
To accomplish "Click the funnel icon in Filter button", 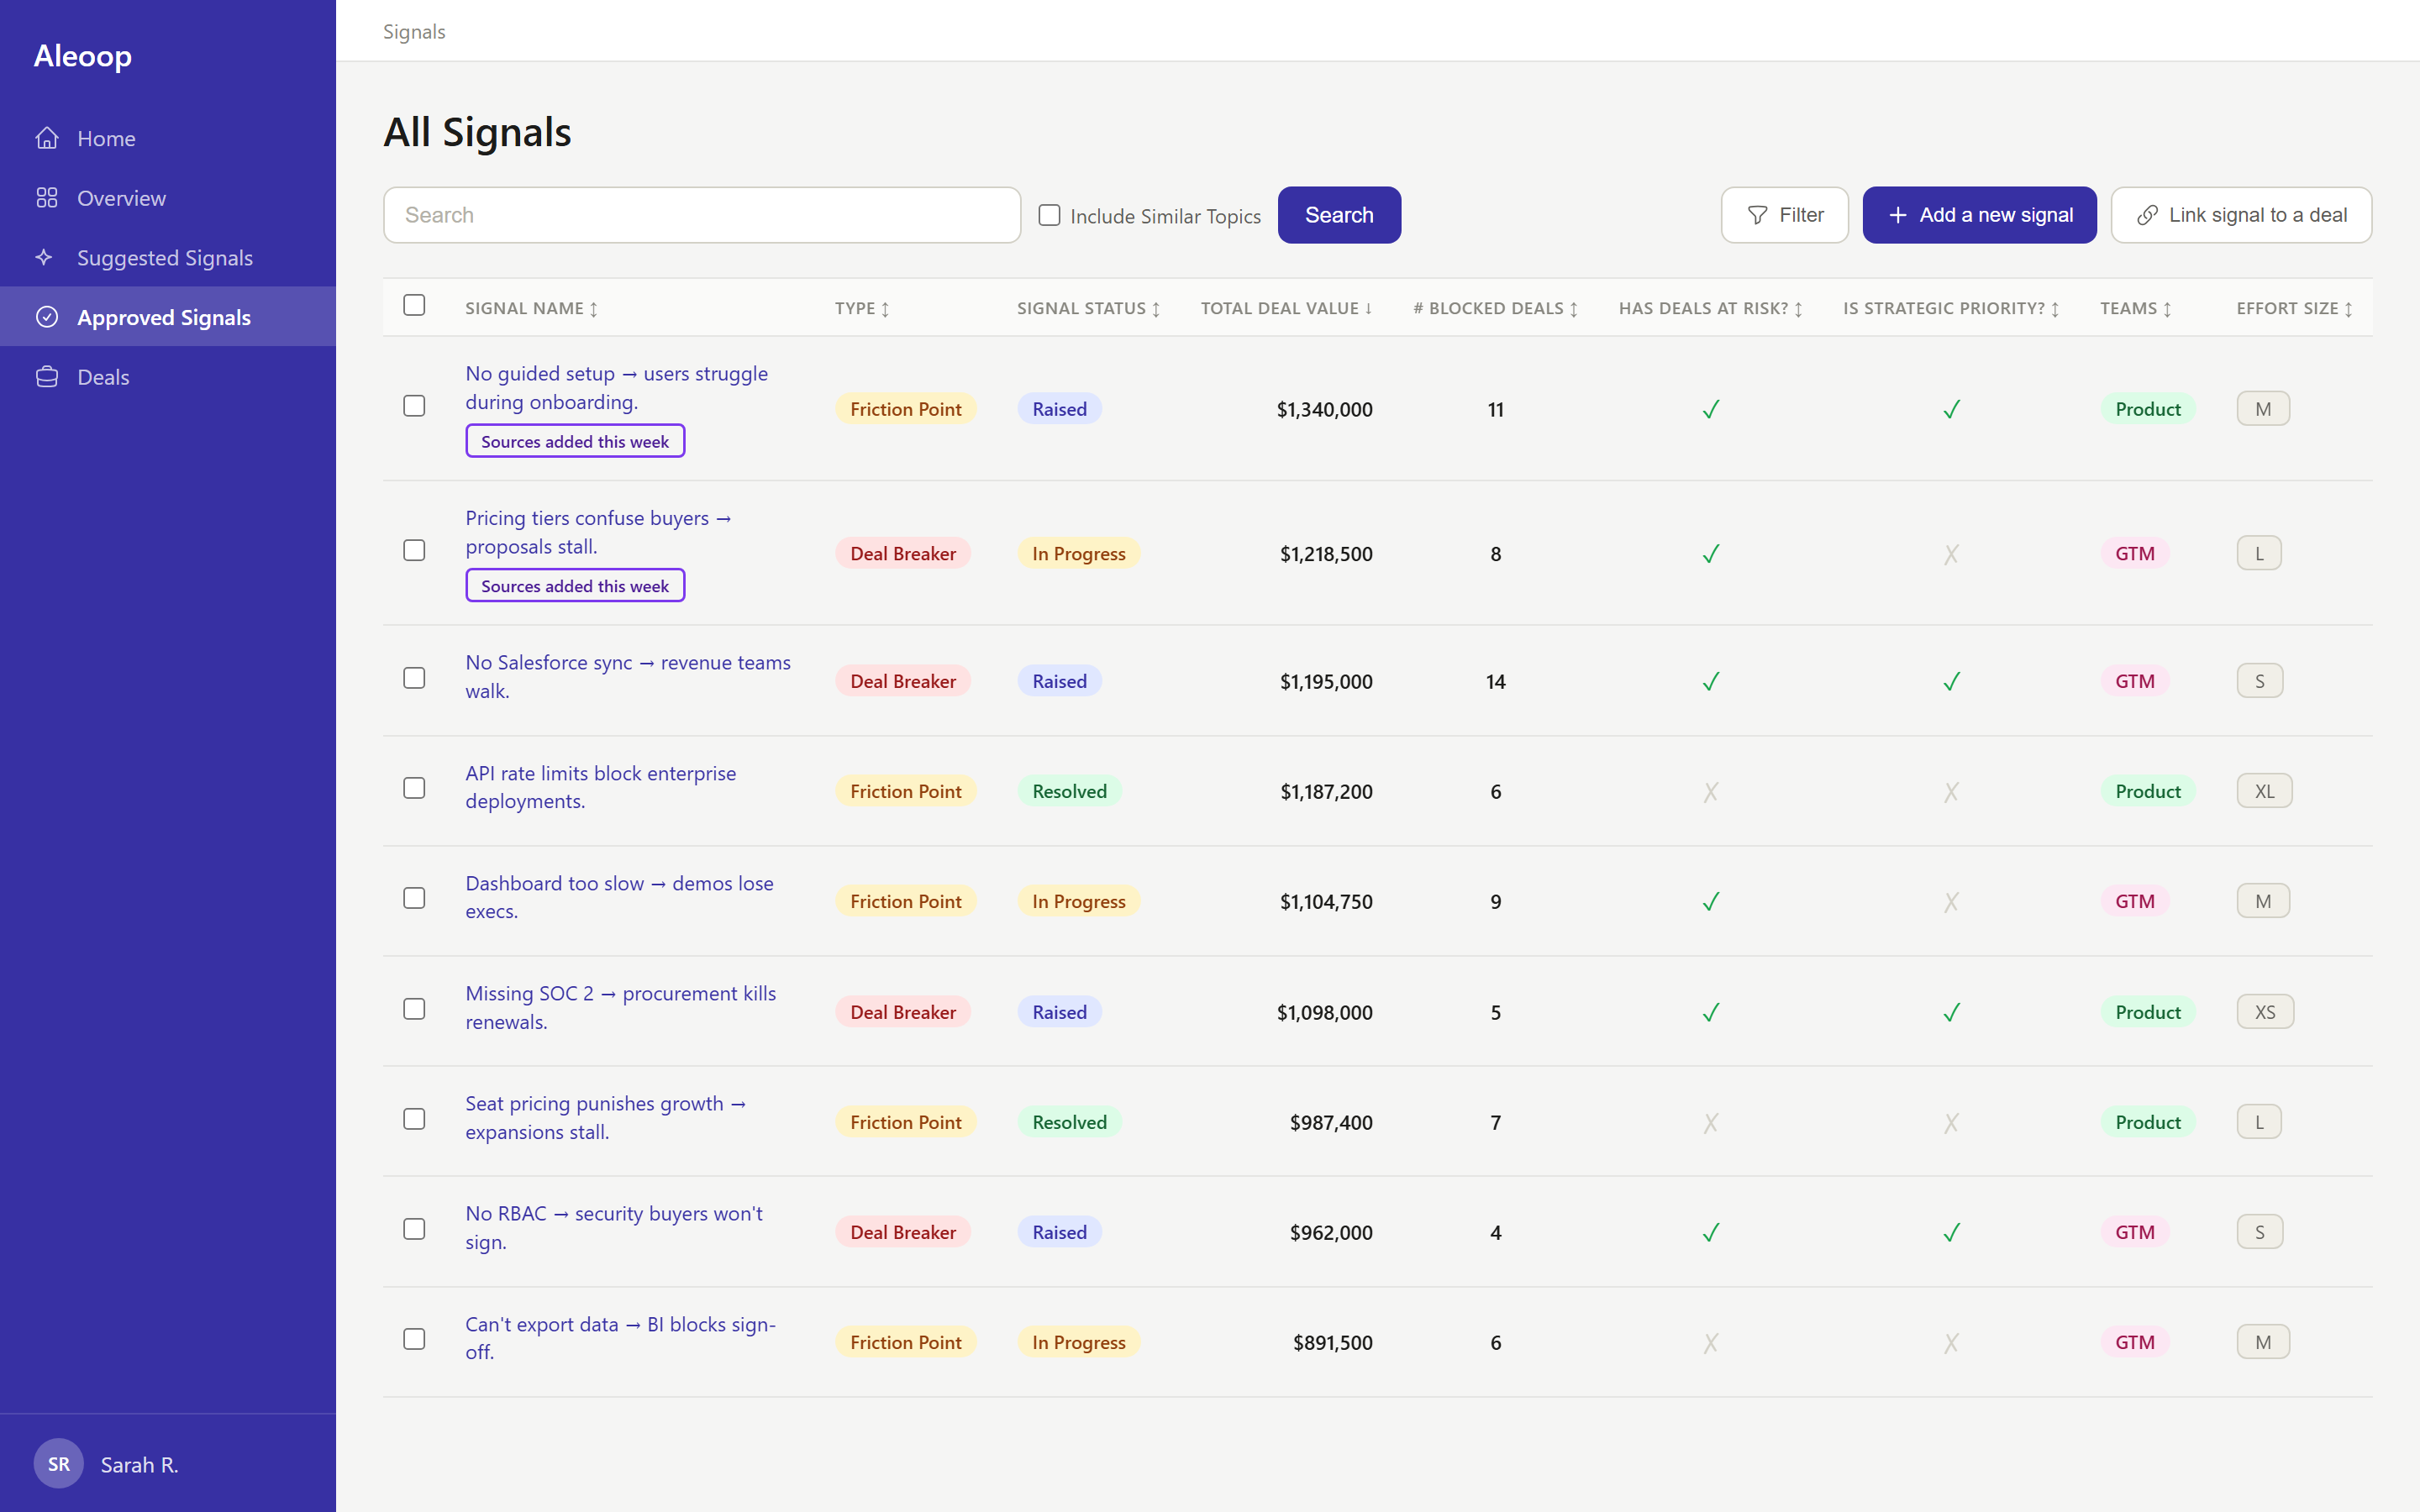I will pyautogui.click(x=1757, y=215).
